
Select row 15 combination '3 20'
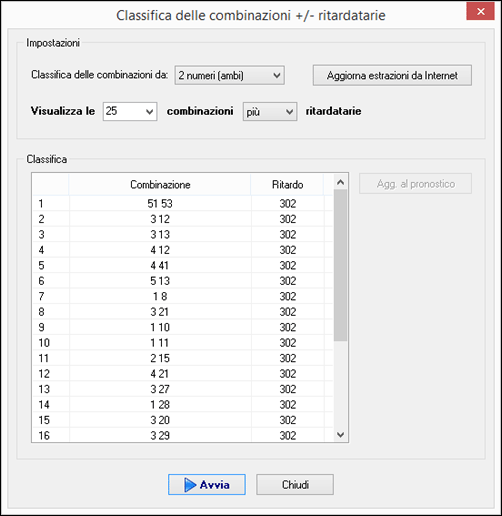click(160, 420)
